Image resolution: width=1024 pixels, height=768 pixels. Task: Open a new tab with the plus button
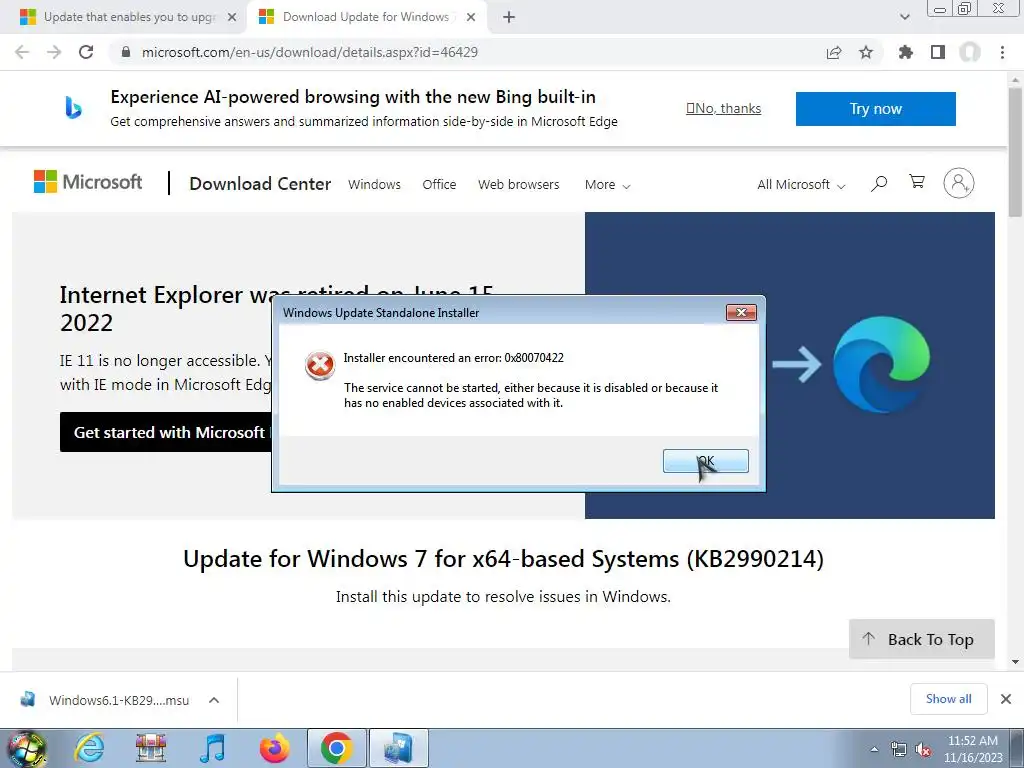pyautogui.click(x=509, y=17)
